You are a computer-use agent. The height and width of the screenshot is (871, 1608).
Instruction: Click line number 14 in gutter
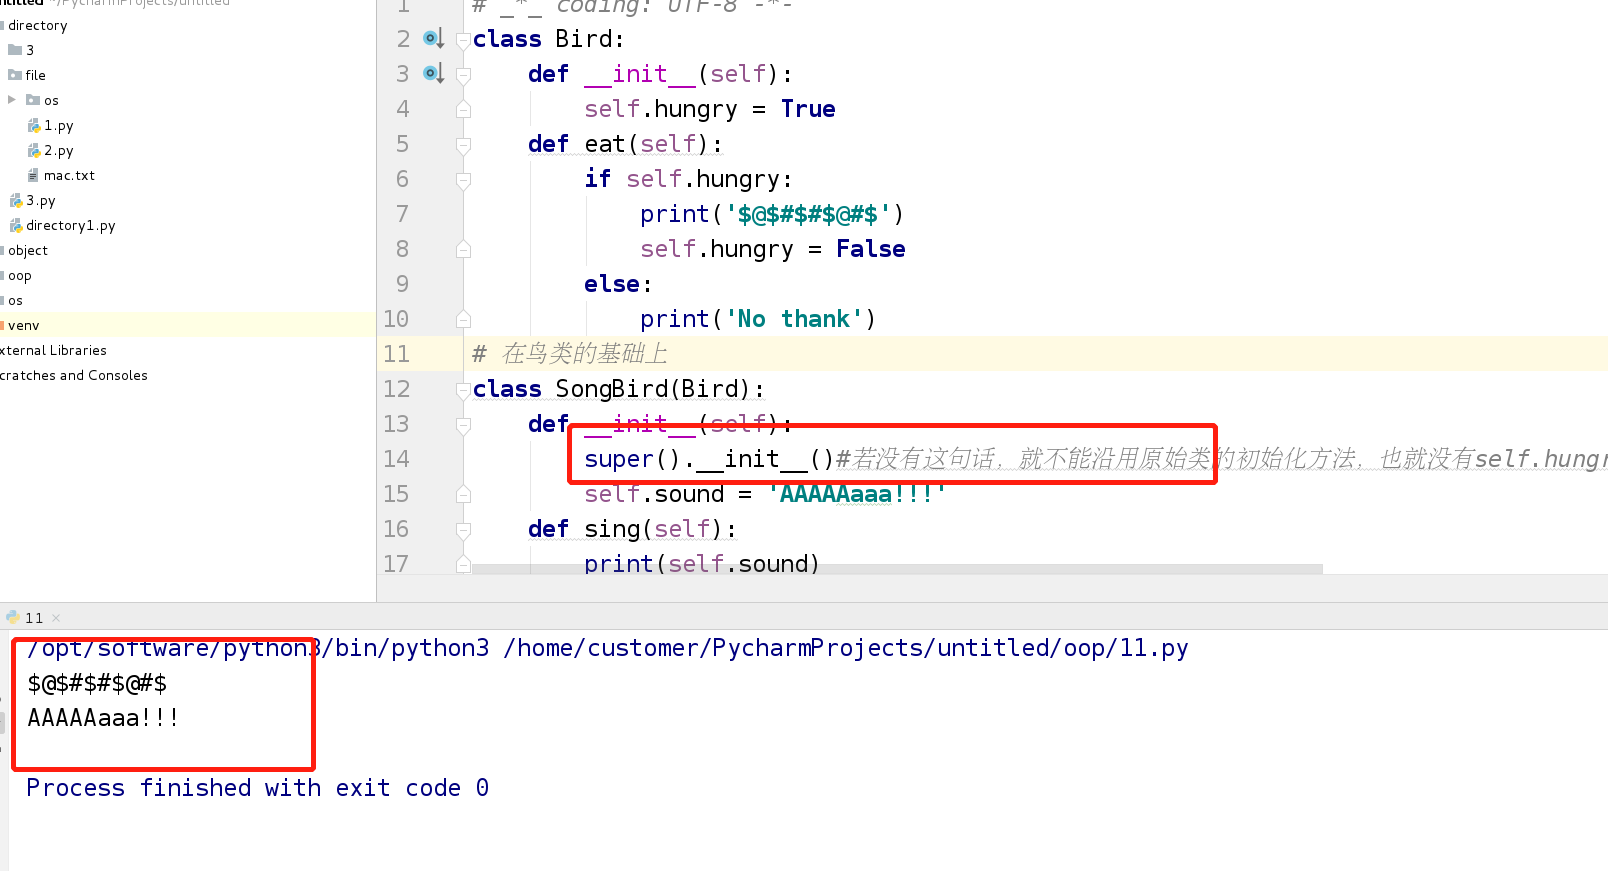[x=396, y=459]
